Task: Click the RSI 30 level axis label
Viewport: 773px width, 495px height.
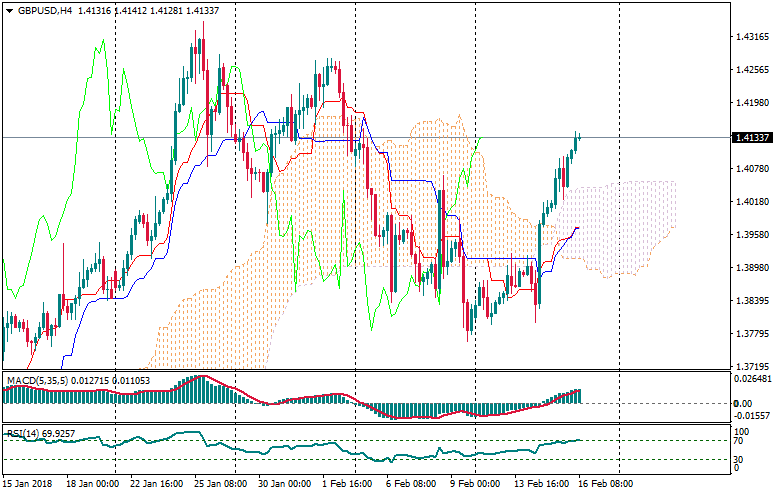Action: click(x=738, y=459)
